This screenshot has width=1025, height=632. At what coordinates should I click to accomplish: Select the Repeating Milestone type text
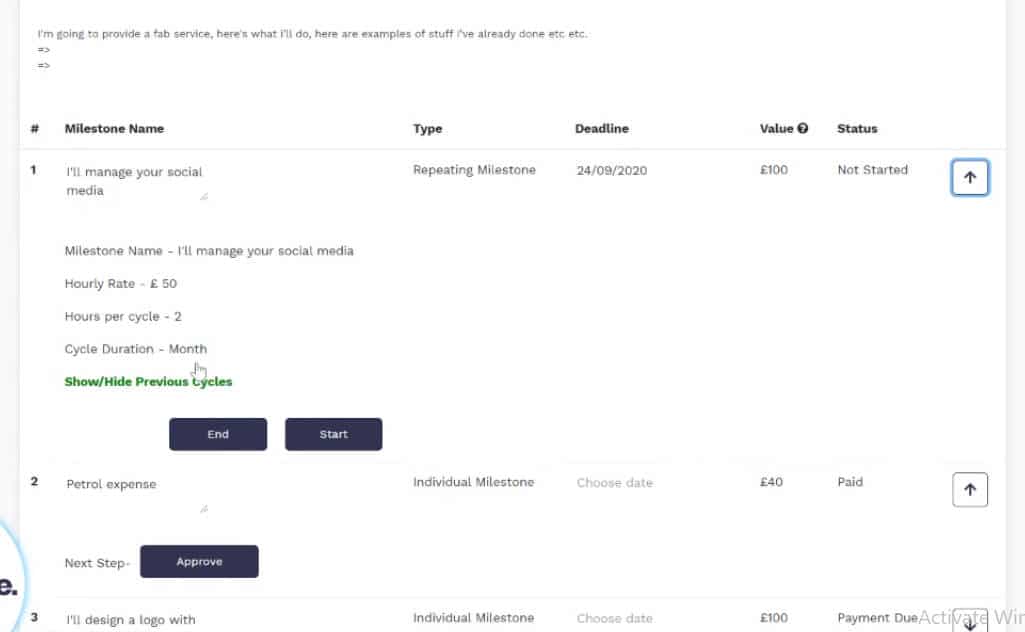tap(475, 170)
